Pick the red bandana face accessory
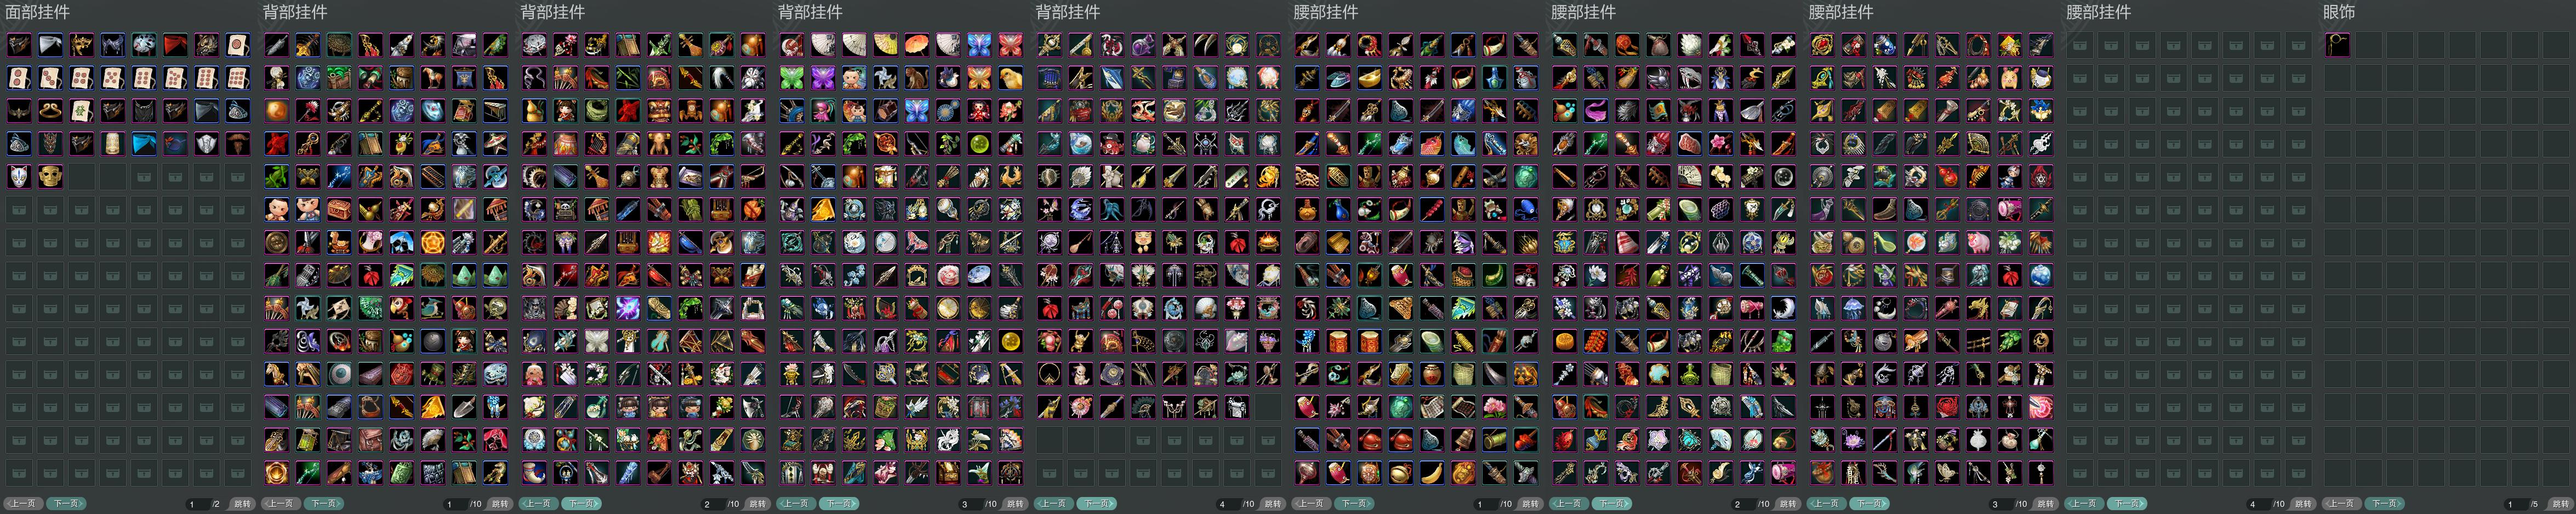Viewport: 2576px width, 514px height. point(175,45)
